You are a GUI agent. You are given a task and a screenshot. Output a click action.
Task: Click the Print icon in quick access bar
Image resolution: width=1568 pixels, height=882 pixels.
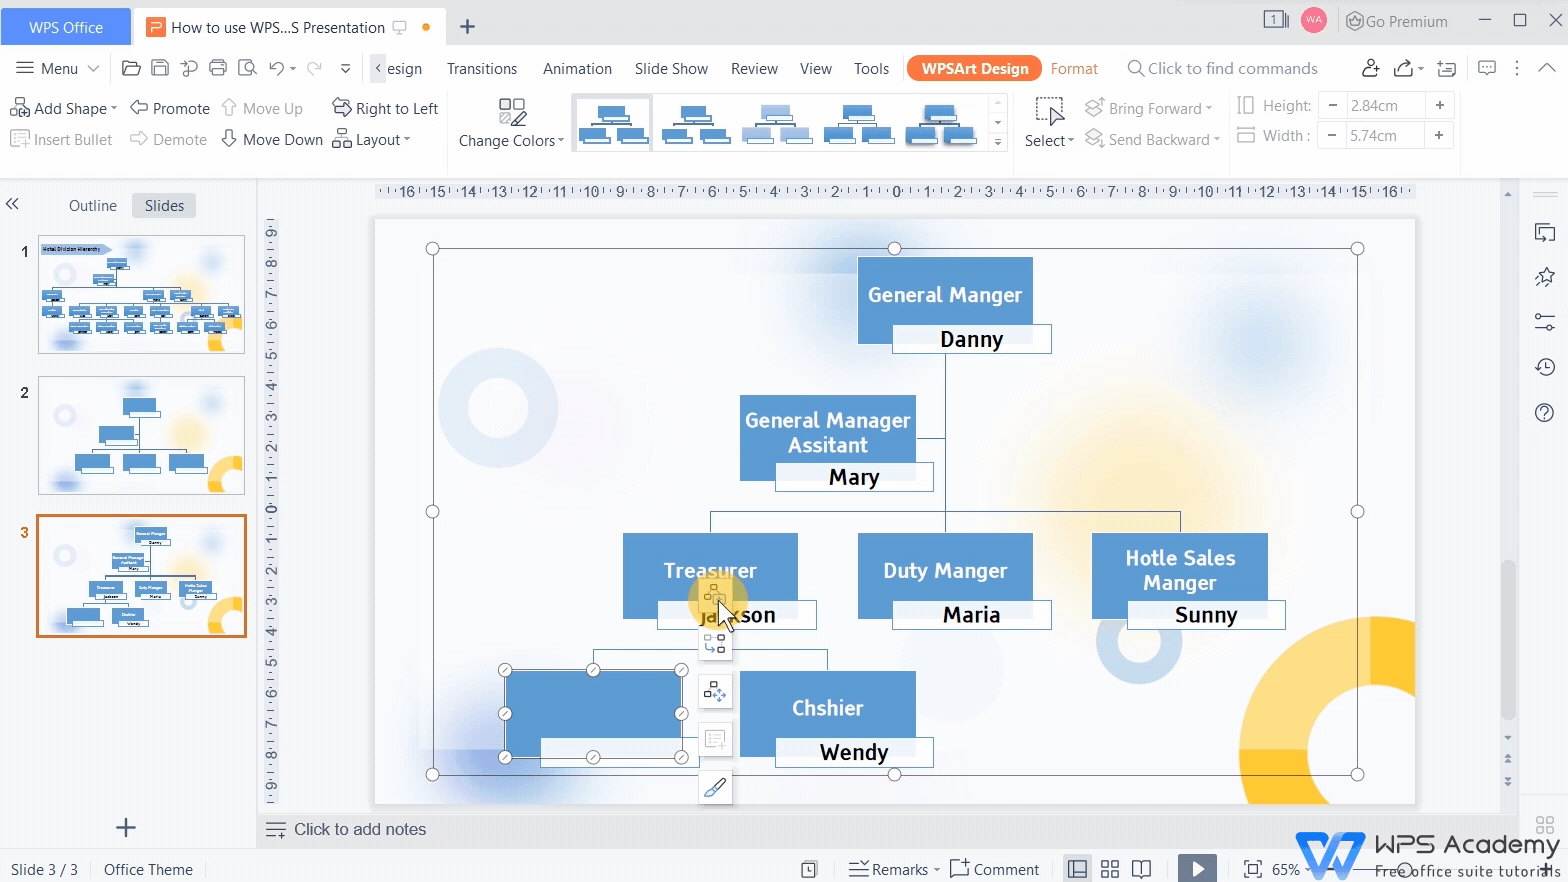(218, 68)
